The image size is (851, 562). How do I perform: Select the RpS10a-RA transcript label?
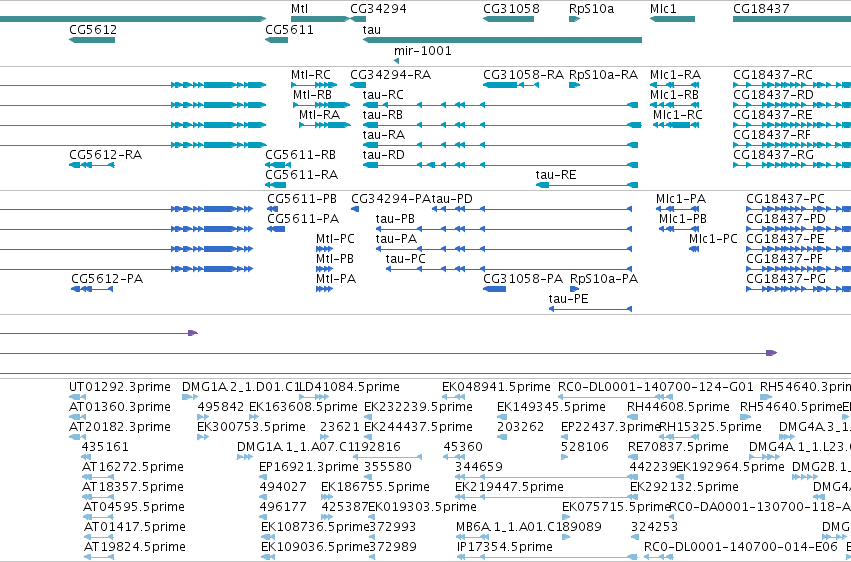point(604,75)
